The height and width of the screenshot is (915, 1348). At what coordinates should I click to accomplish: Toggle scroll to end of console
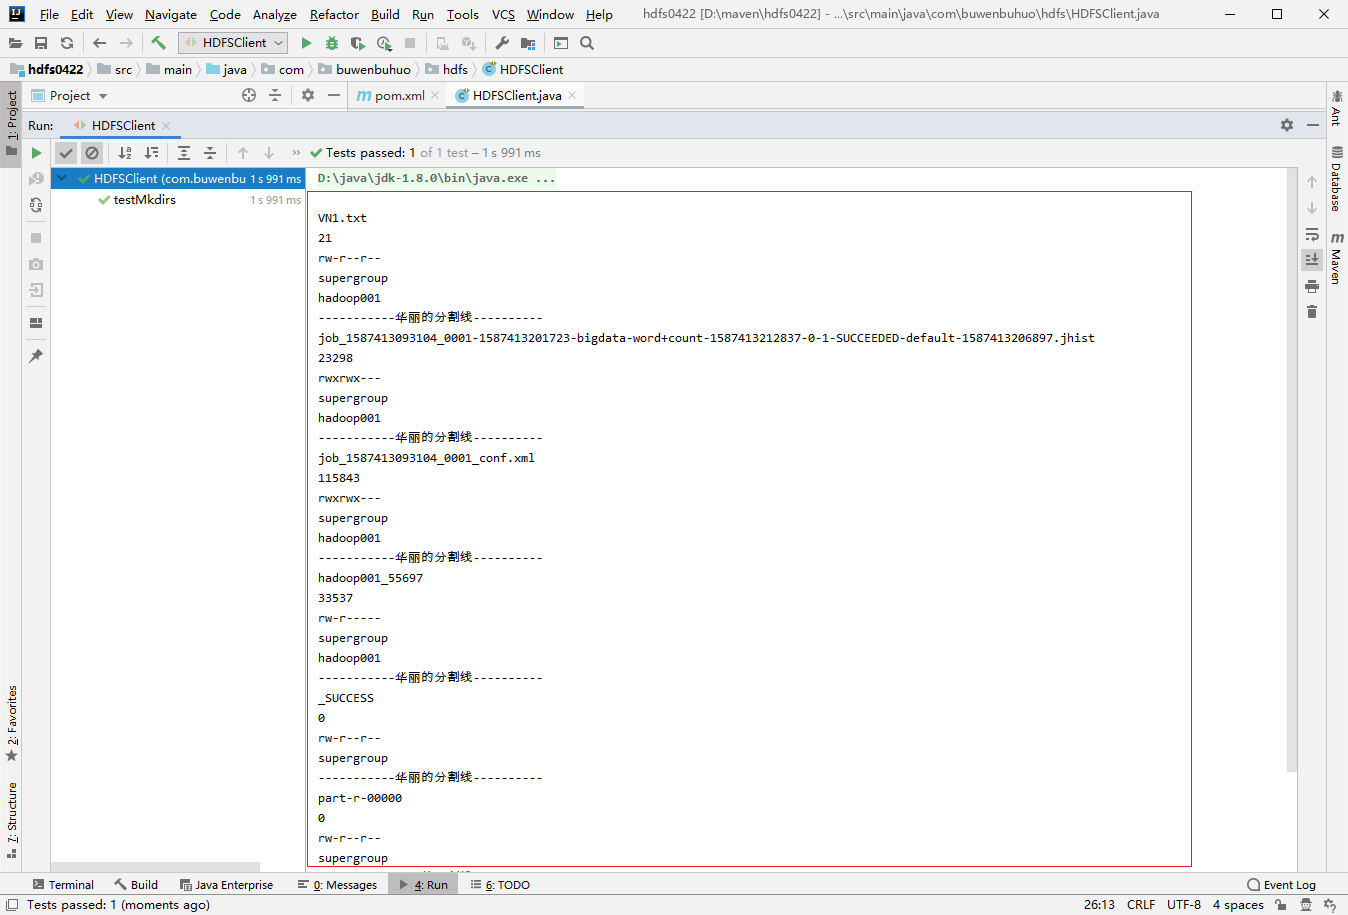[x=1312, y=260]
